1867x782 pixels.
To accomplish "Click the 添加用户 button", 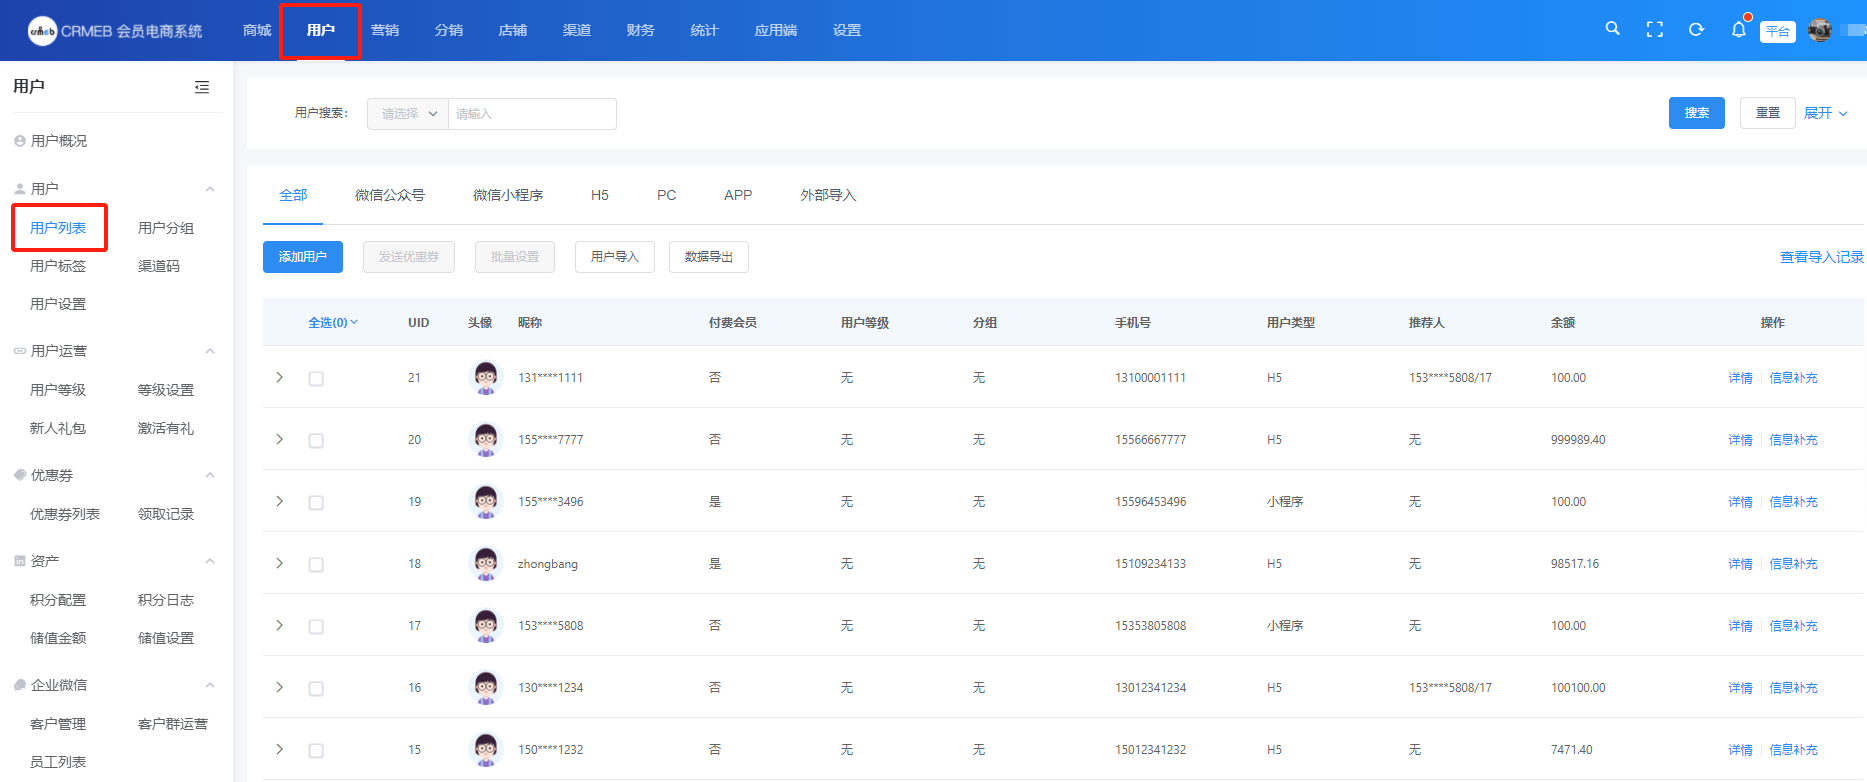I will pos(303,257).
